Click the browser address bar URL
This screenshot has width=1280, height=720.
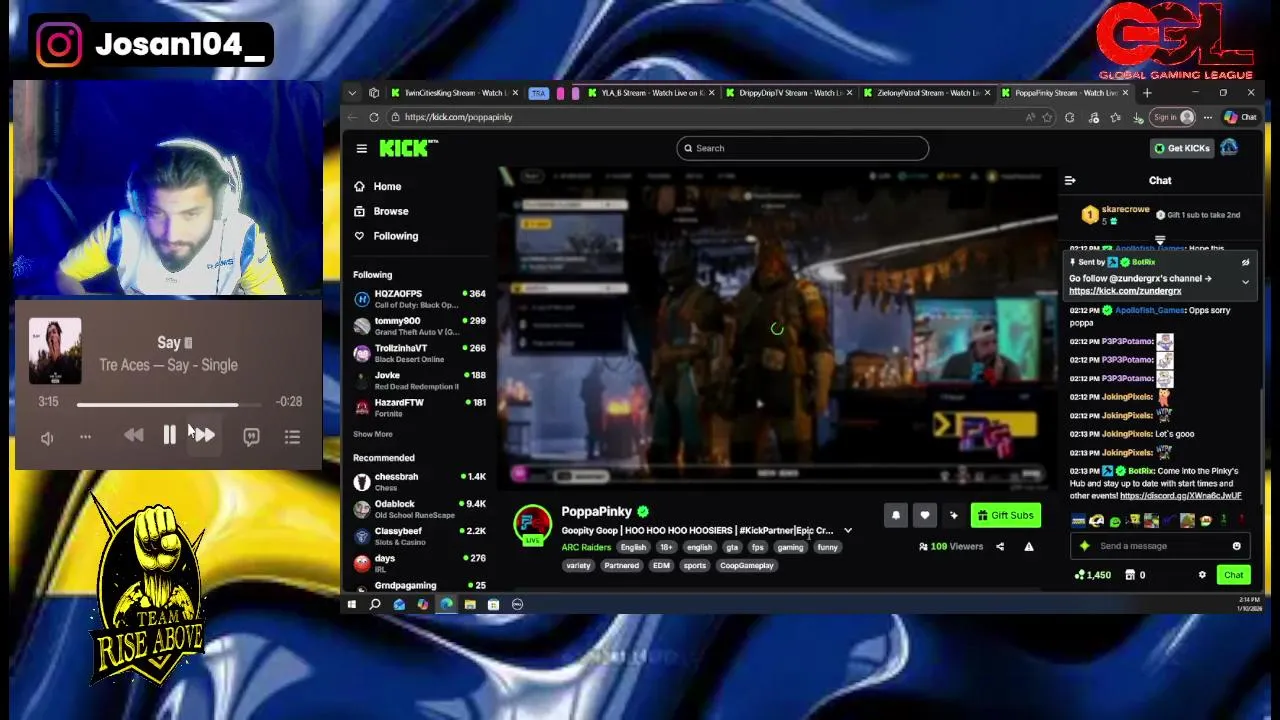[458, 117]
